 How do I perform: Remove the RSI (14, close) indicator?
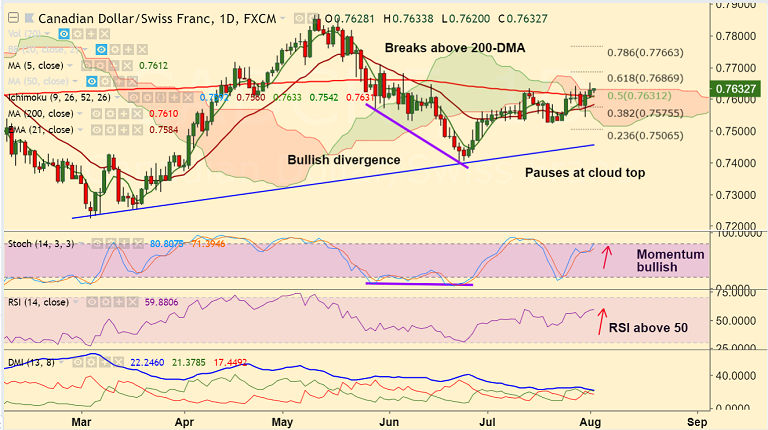click(x=132, y=302)
